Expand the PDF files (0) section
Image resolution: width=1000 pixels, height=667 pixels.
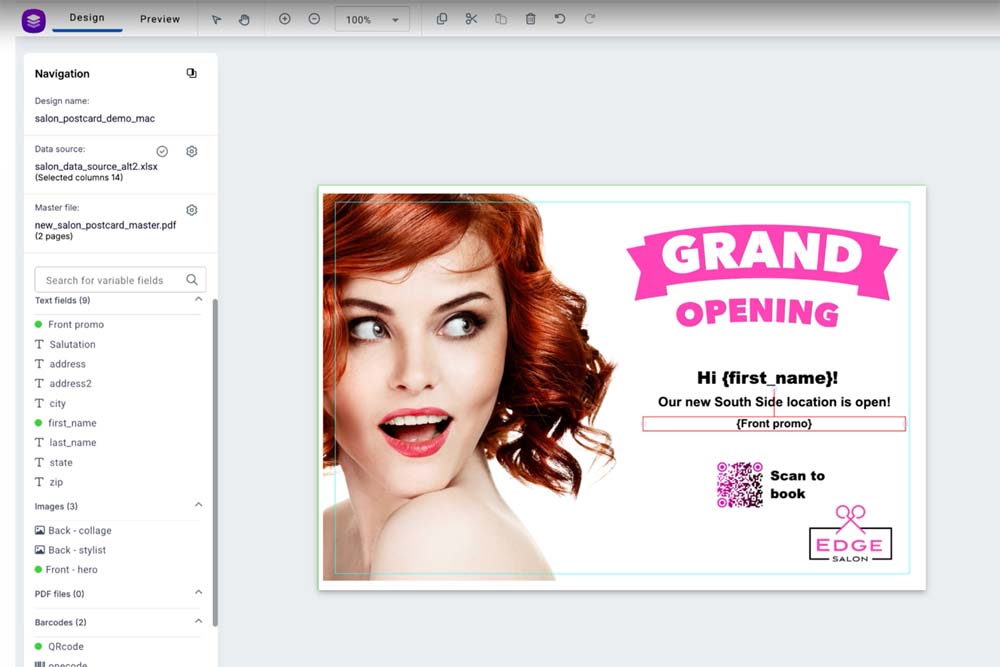[x=198, y=593]
